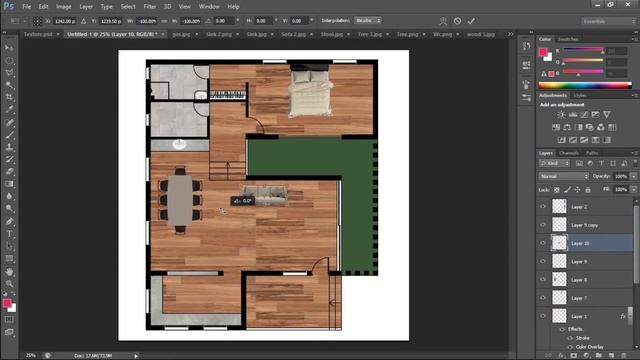This screenshot has height=360, width=640.
Task: Toggle link between width and height
Action: 164,21
